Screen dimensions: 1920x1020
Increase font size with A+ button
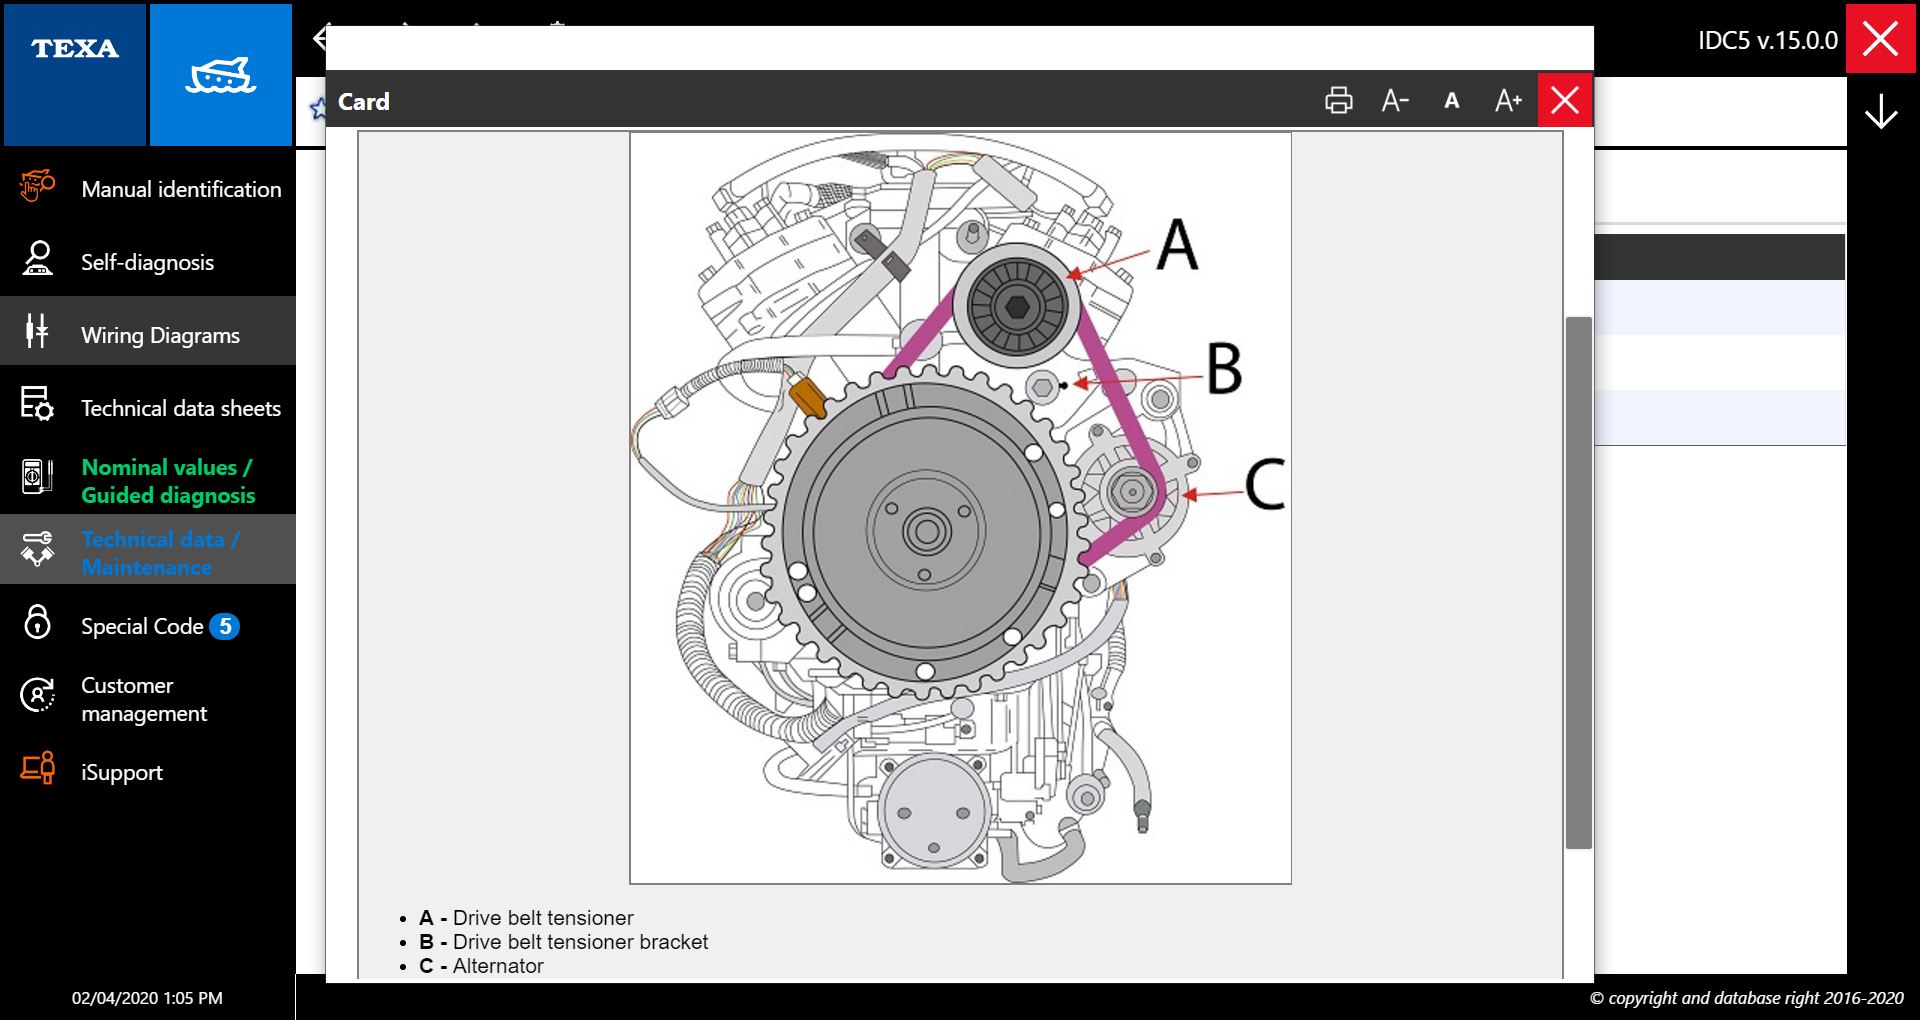[x=1508, y=101]
